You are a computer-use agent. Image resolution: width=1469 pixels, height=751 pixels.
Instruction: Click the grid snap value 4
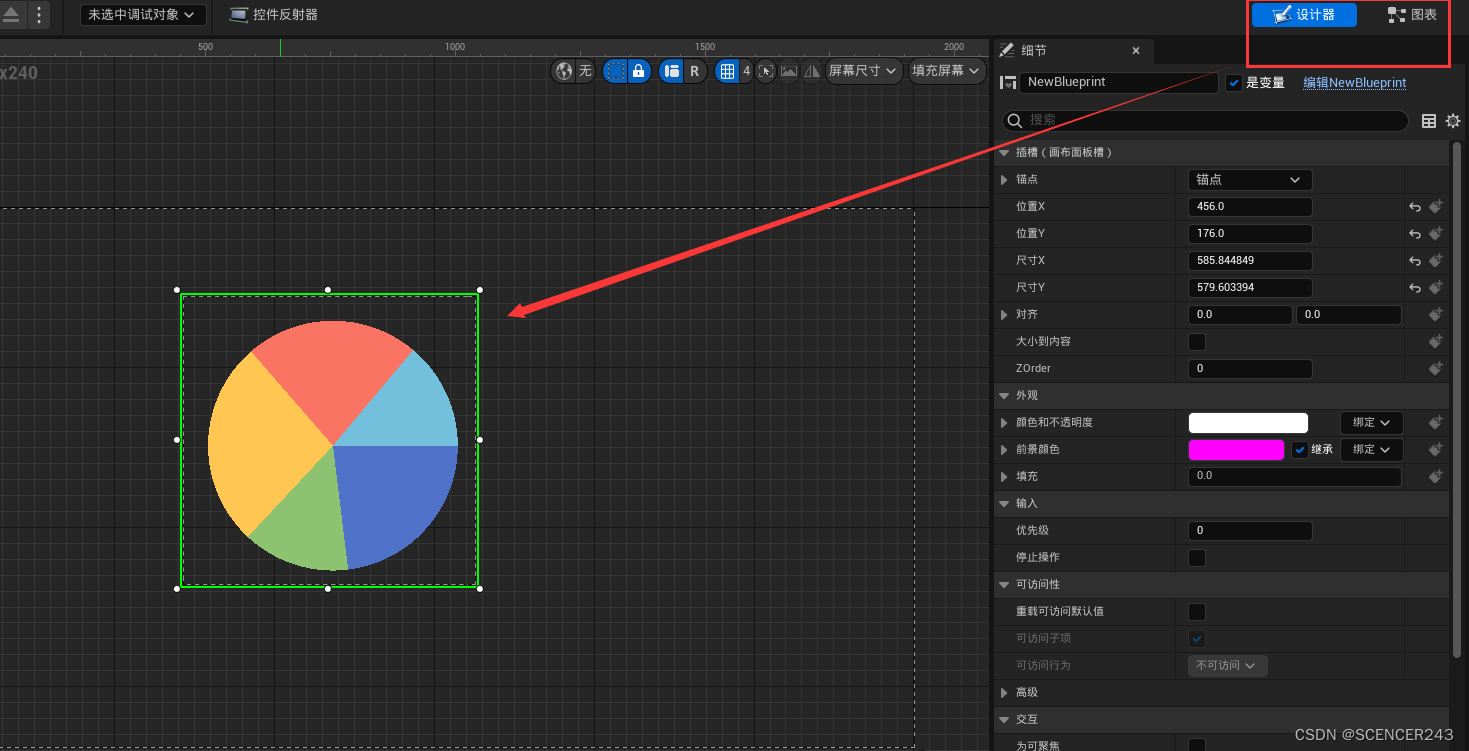tap(746, 71)
